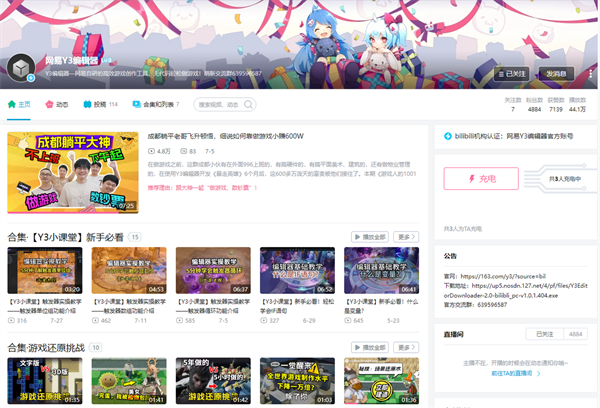The image size is (600, 408).
Task: Expand 更多 for Y3小课堂 collection
Action: click(405, 237)
